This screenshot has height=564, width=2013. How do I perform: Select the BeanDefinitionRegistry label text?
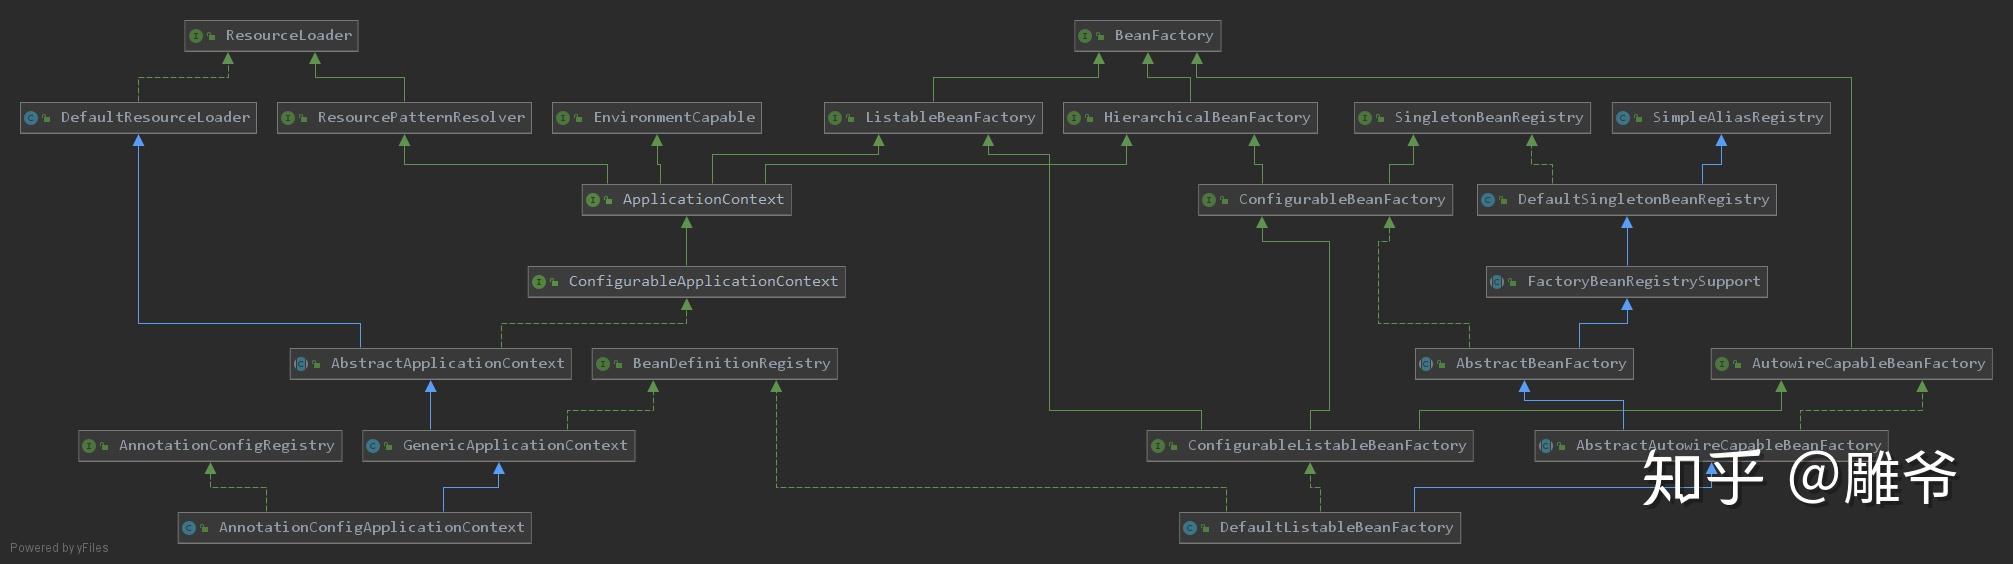pyautogui.click(x=731, y=364)
